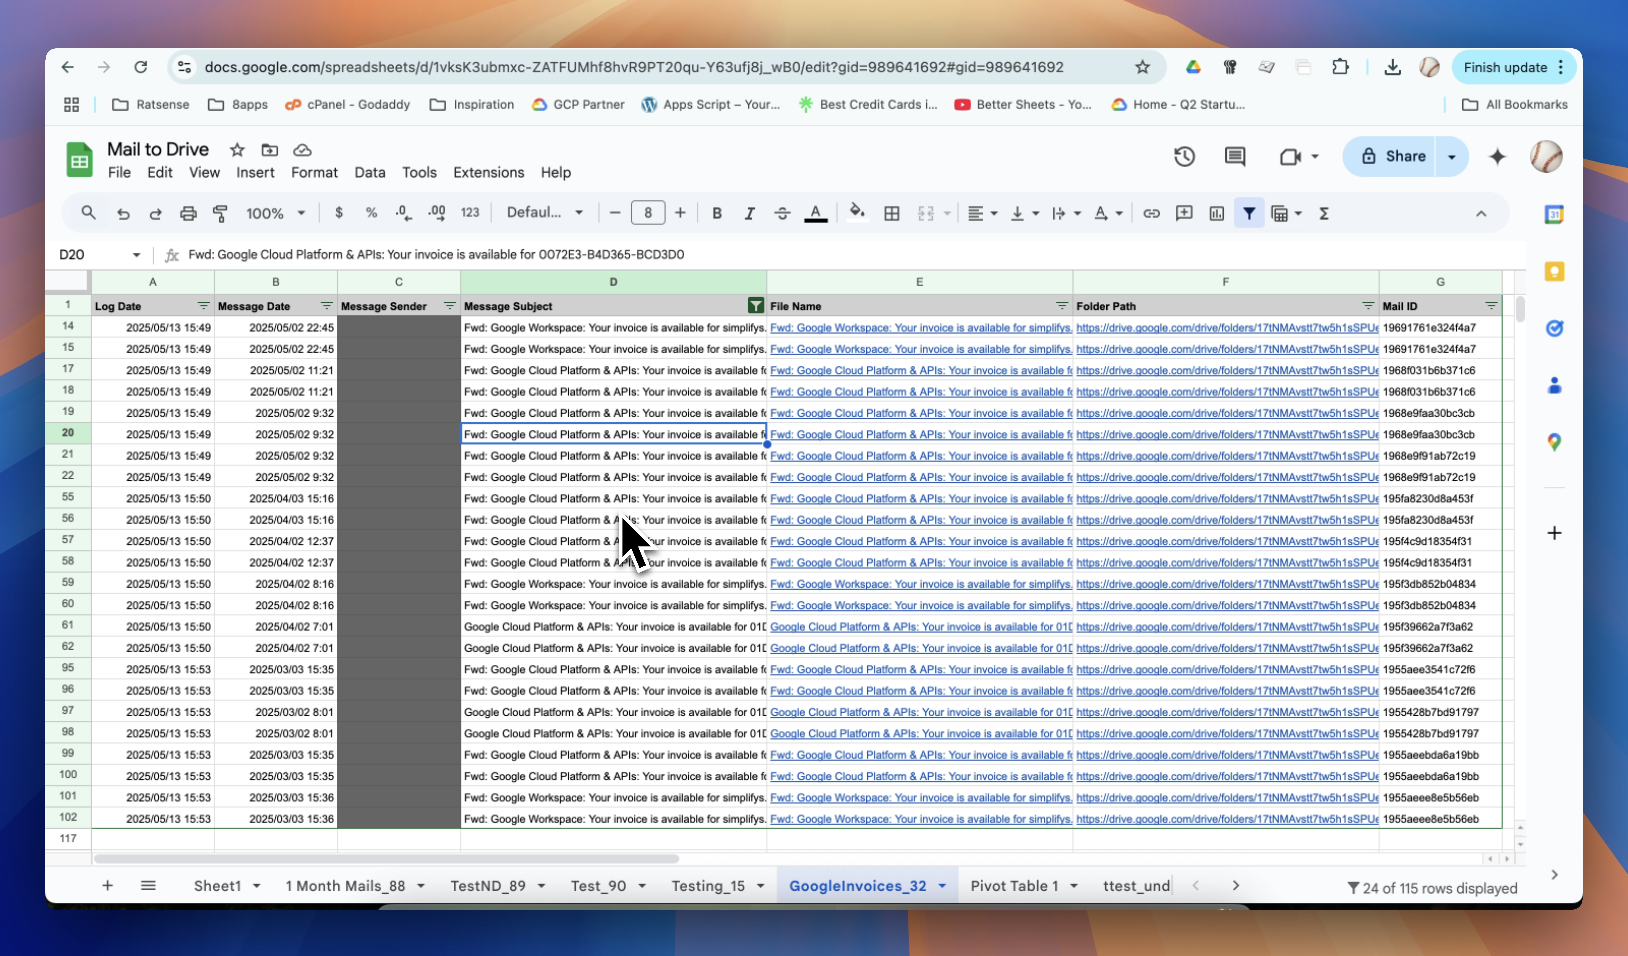Open the Better Sheets bookmark
Viewport: 1628px width, 956px height.
click(x=1023, y=104)
